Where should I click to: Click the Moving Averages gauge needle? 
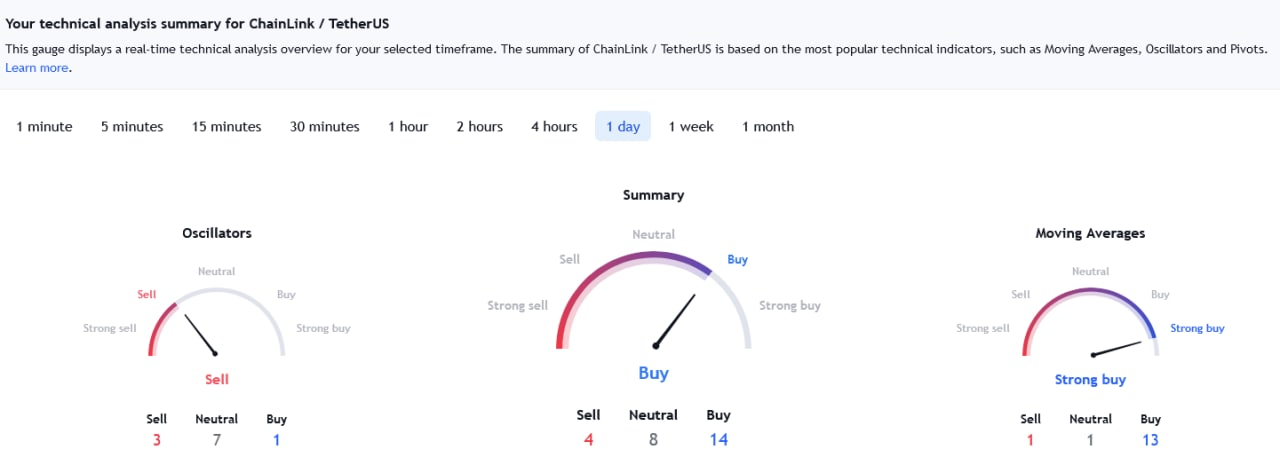pyautogui.click(x=1117, y=349)
